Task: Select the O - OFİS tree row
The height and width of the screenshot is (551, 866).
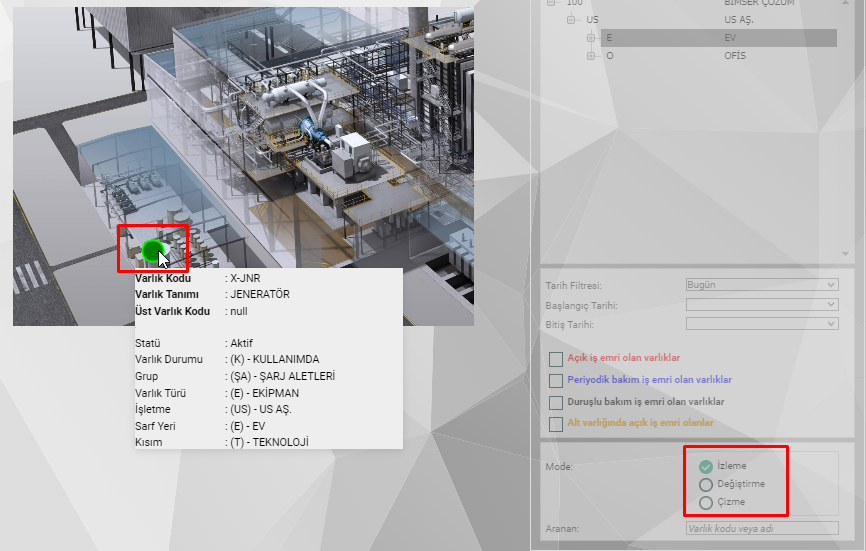Action: click(719, 56)
